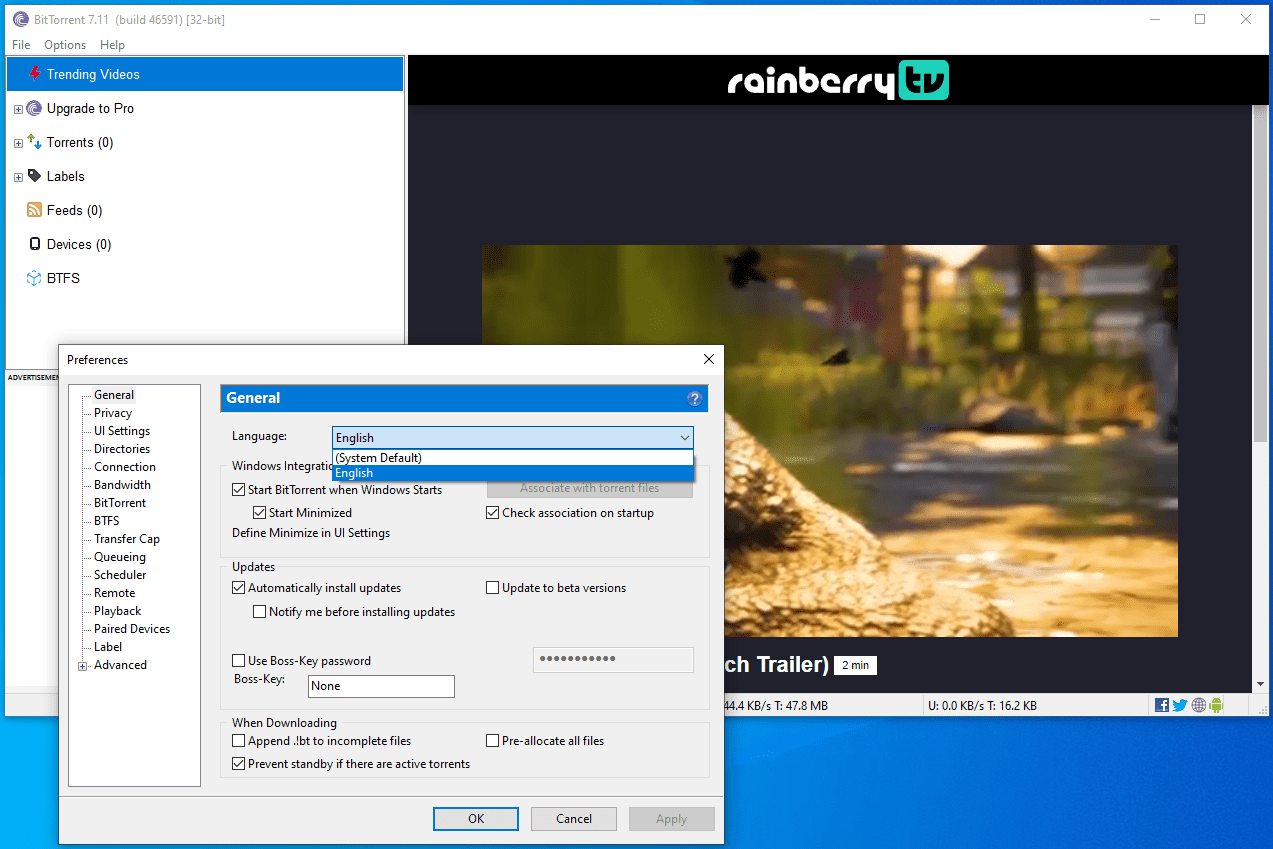Select Queueing preferences page
Image resolution: width=1273 pixels, height=849 pixels.
point(120,557)
